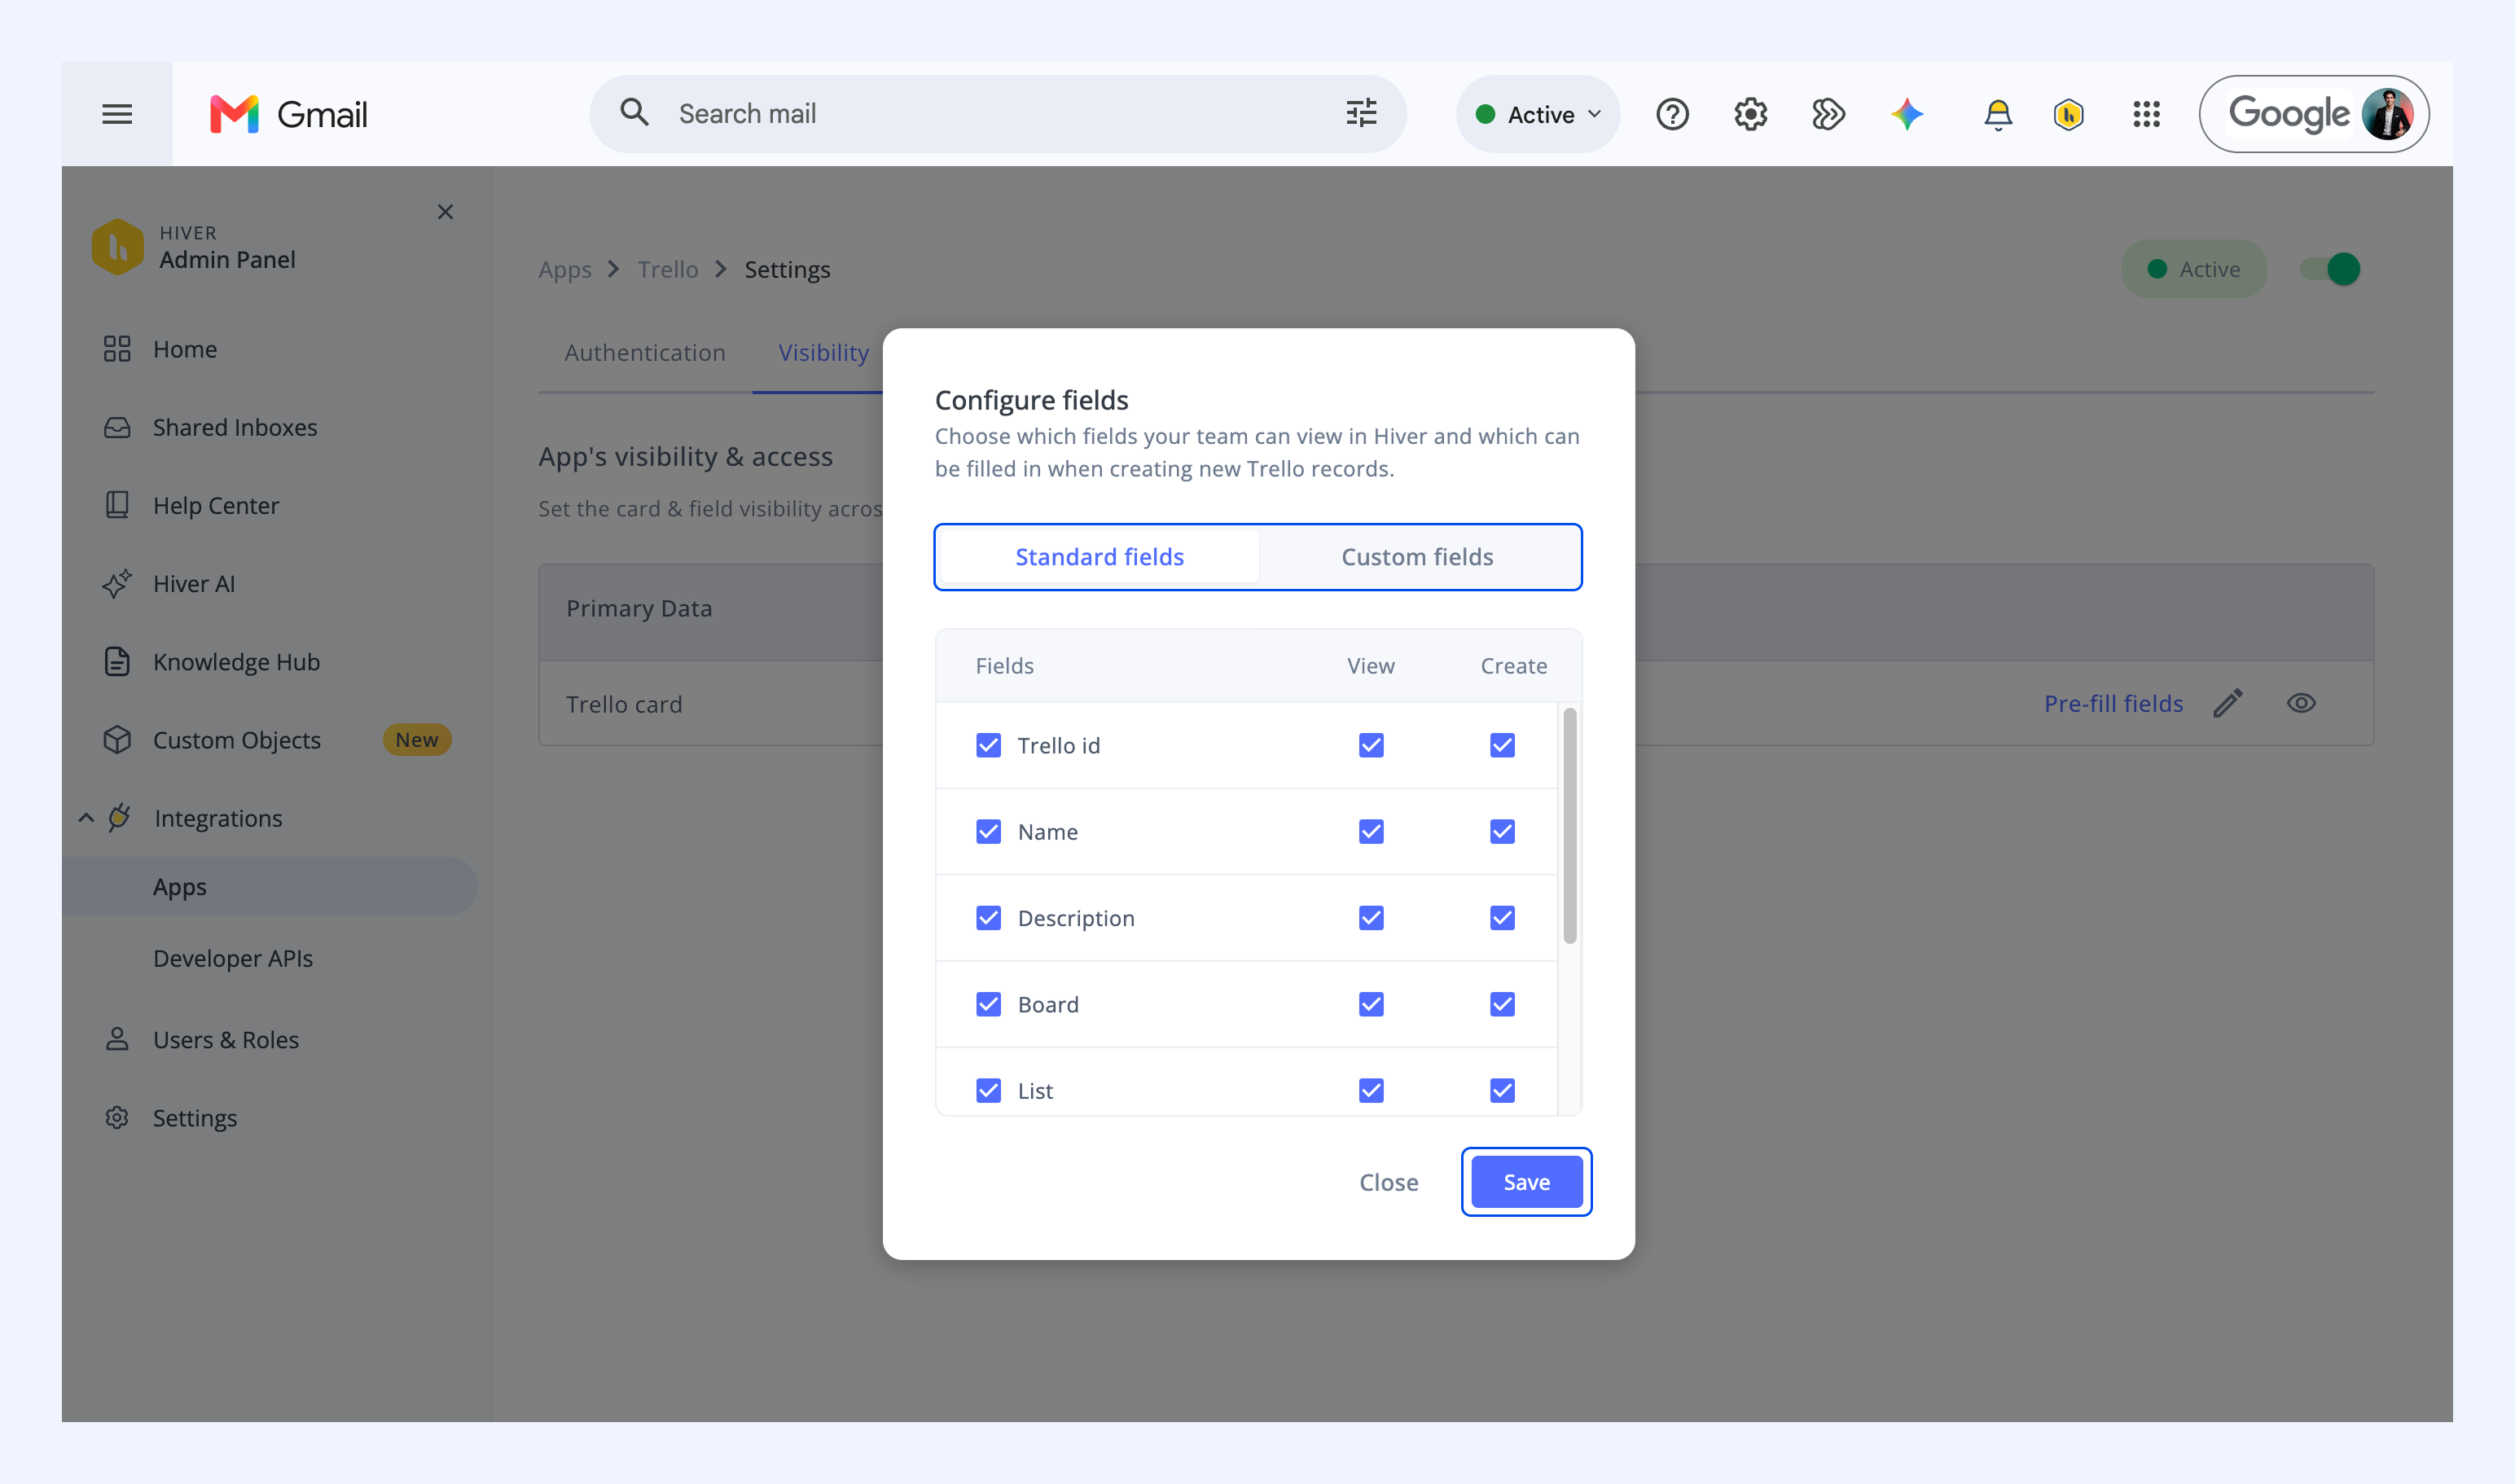Screen dimensions: 2515x1484
Task: Click the Gmail logo
Action: 289,114
